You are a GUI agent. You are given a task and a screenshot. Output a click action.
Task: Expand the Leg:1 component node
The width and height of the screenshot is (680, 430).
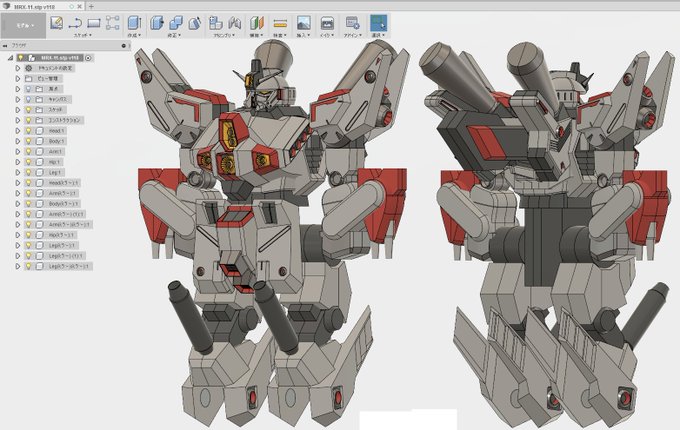coord(18,172)
